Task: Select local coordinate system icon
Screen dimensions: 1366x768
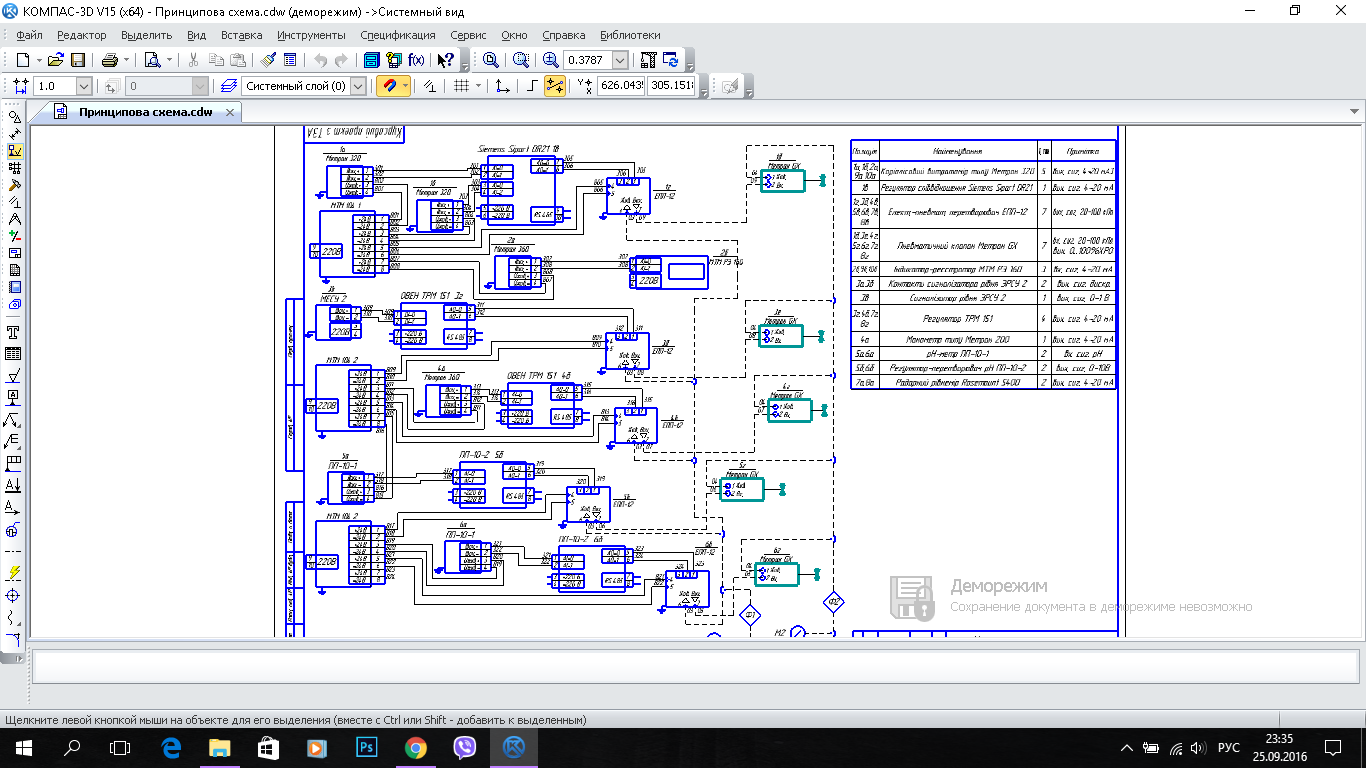Action: tap(502, 86)
